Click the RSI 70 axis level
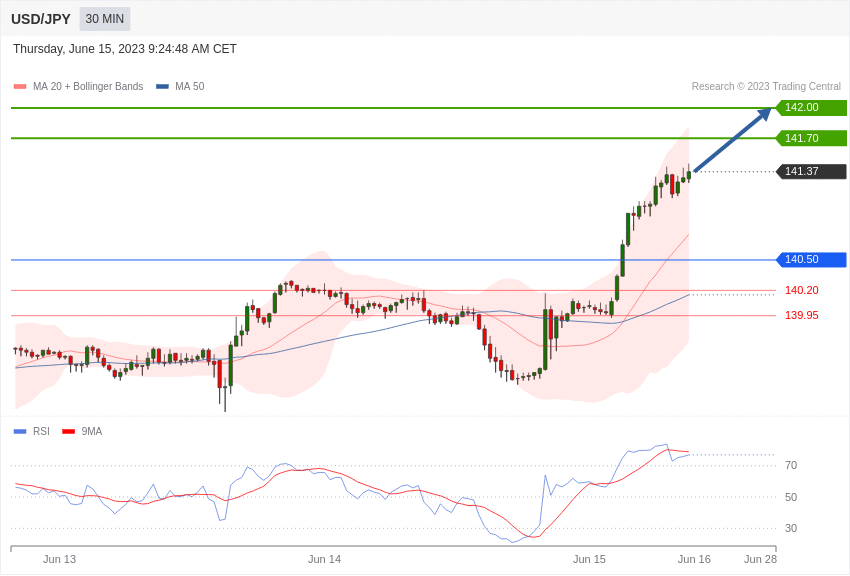The width and height of the screenshot is (850, 576). [791, 465]
